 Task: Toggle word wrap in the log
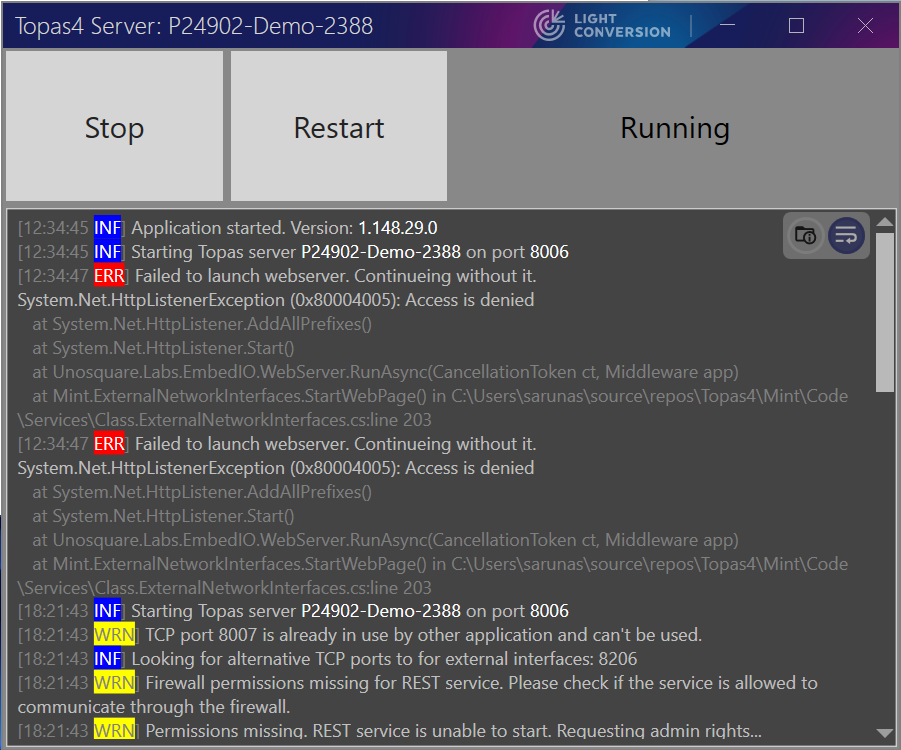click(846, 236)
